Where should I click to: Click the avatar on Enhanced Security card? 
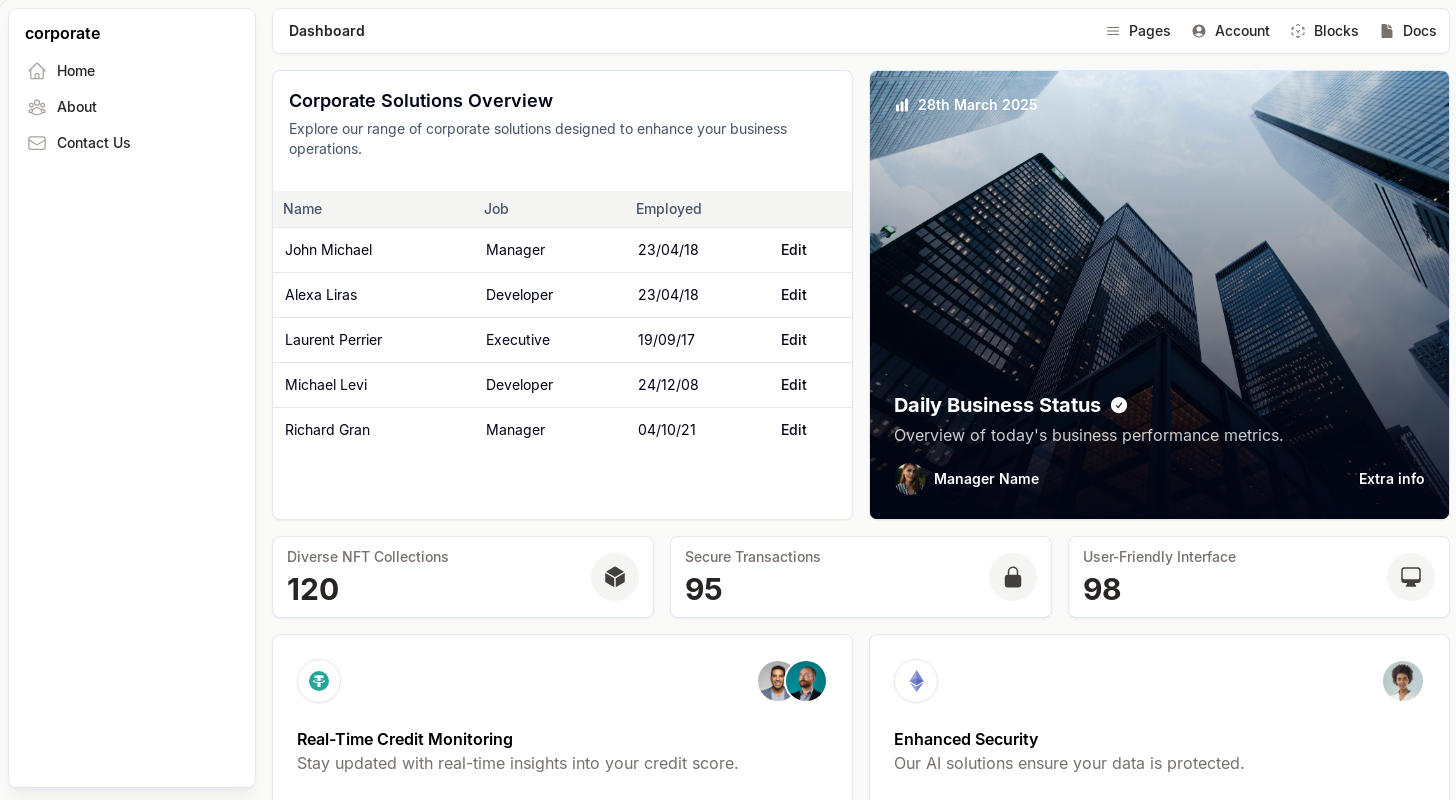1403,681
